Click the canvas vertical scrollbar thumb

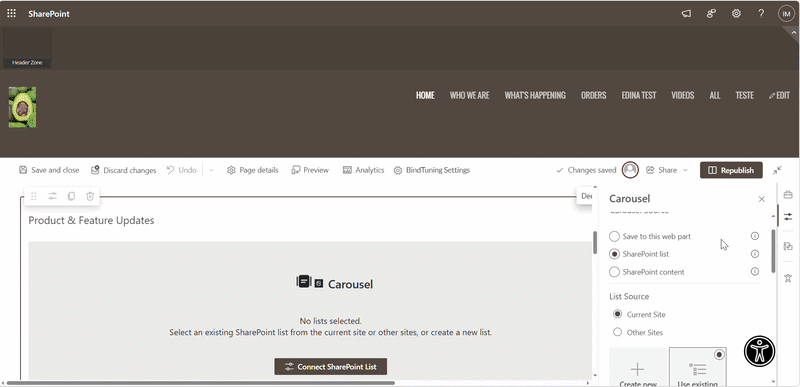595,243
